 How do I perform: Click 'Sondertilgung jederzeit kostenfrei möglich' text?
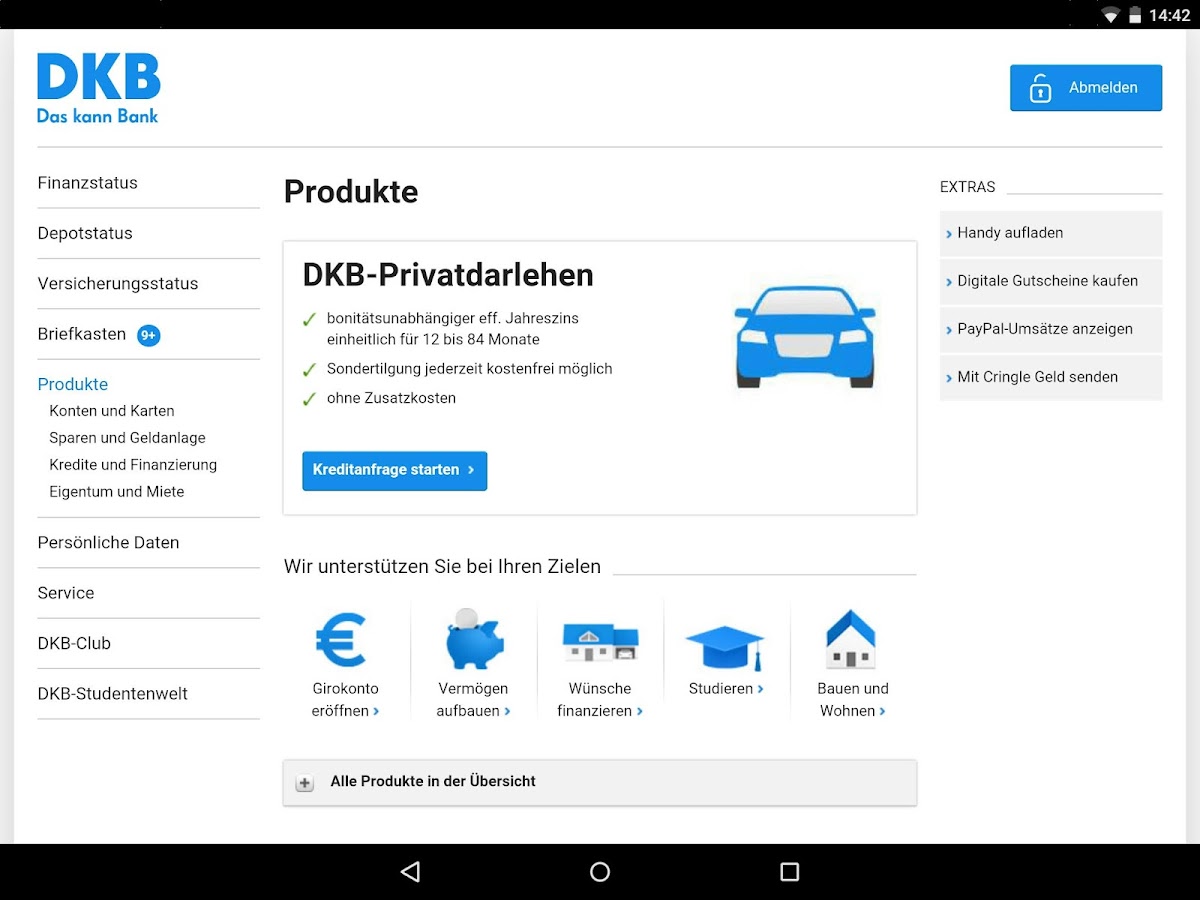469,369
